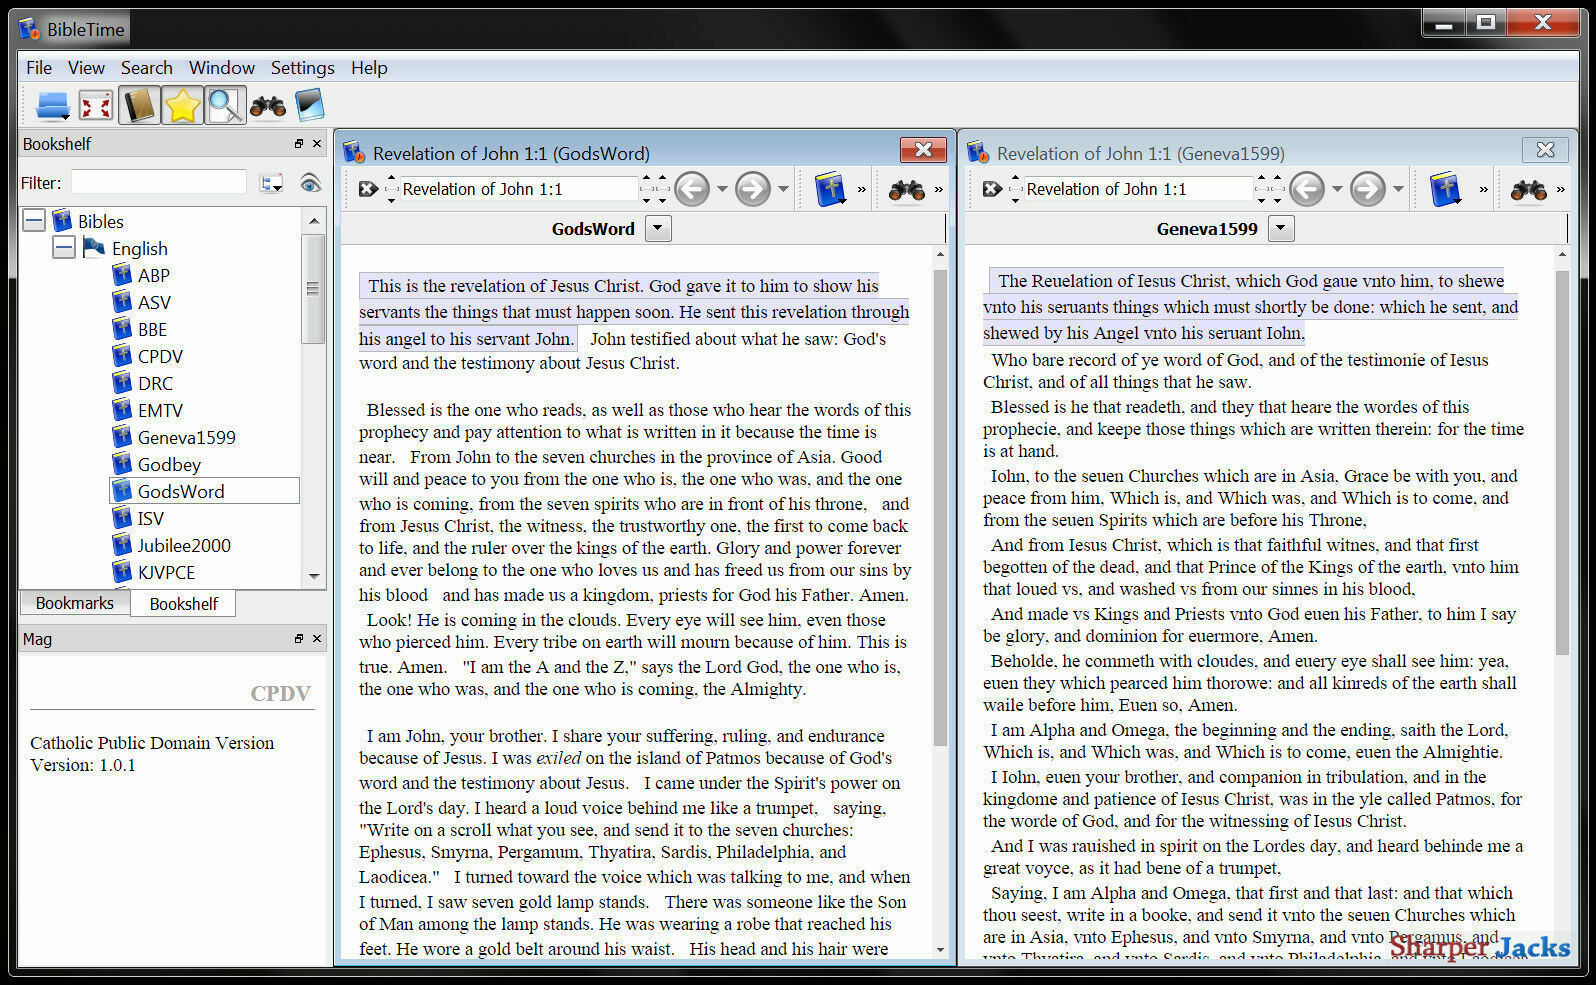1596x985 pixels.
Task: Close the Mag dock panel
Action: pyautogui.click(x=317, y=639)
